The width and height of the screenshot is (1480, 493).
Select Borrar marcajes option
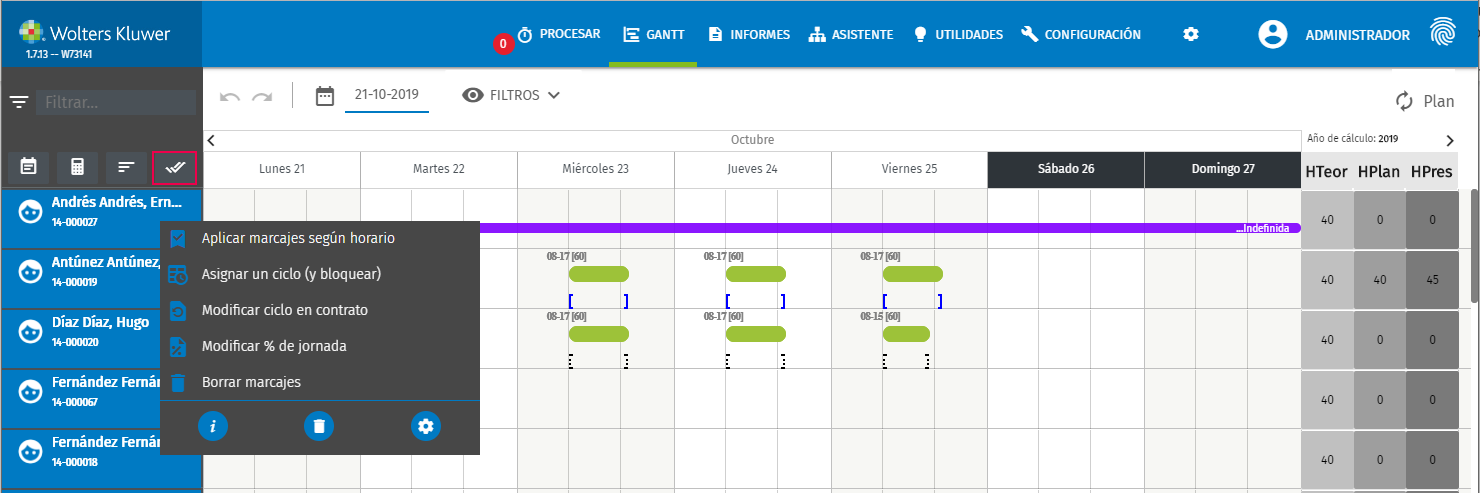click(x=320, y=382)
